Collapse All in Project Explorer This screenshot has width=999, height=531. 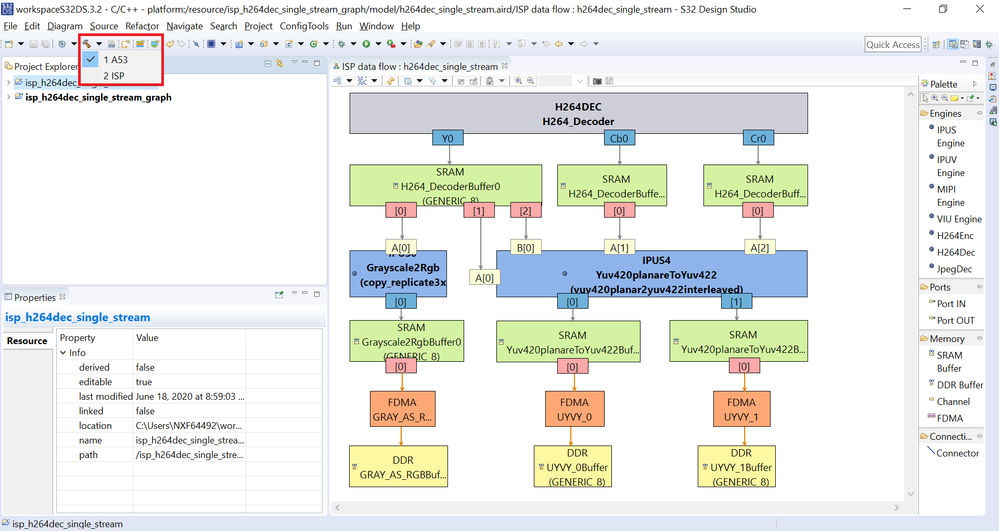click(268, 64)
